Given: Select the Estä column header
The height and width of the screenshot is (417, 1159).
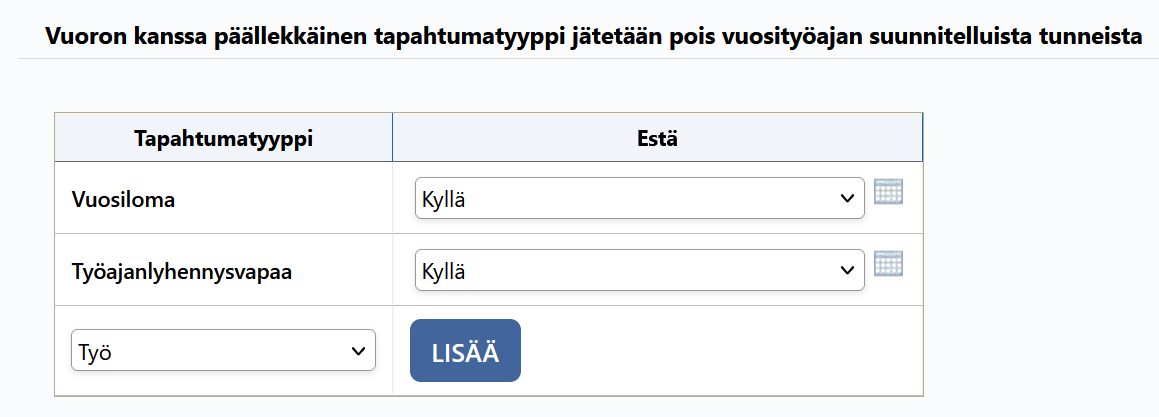Looking at the screenshot, I should (658, 138).
